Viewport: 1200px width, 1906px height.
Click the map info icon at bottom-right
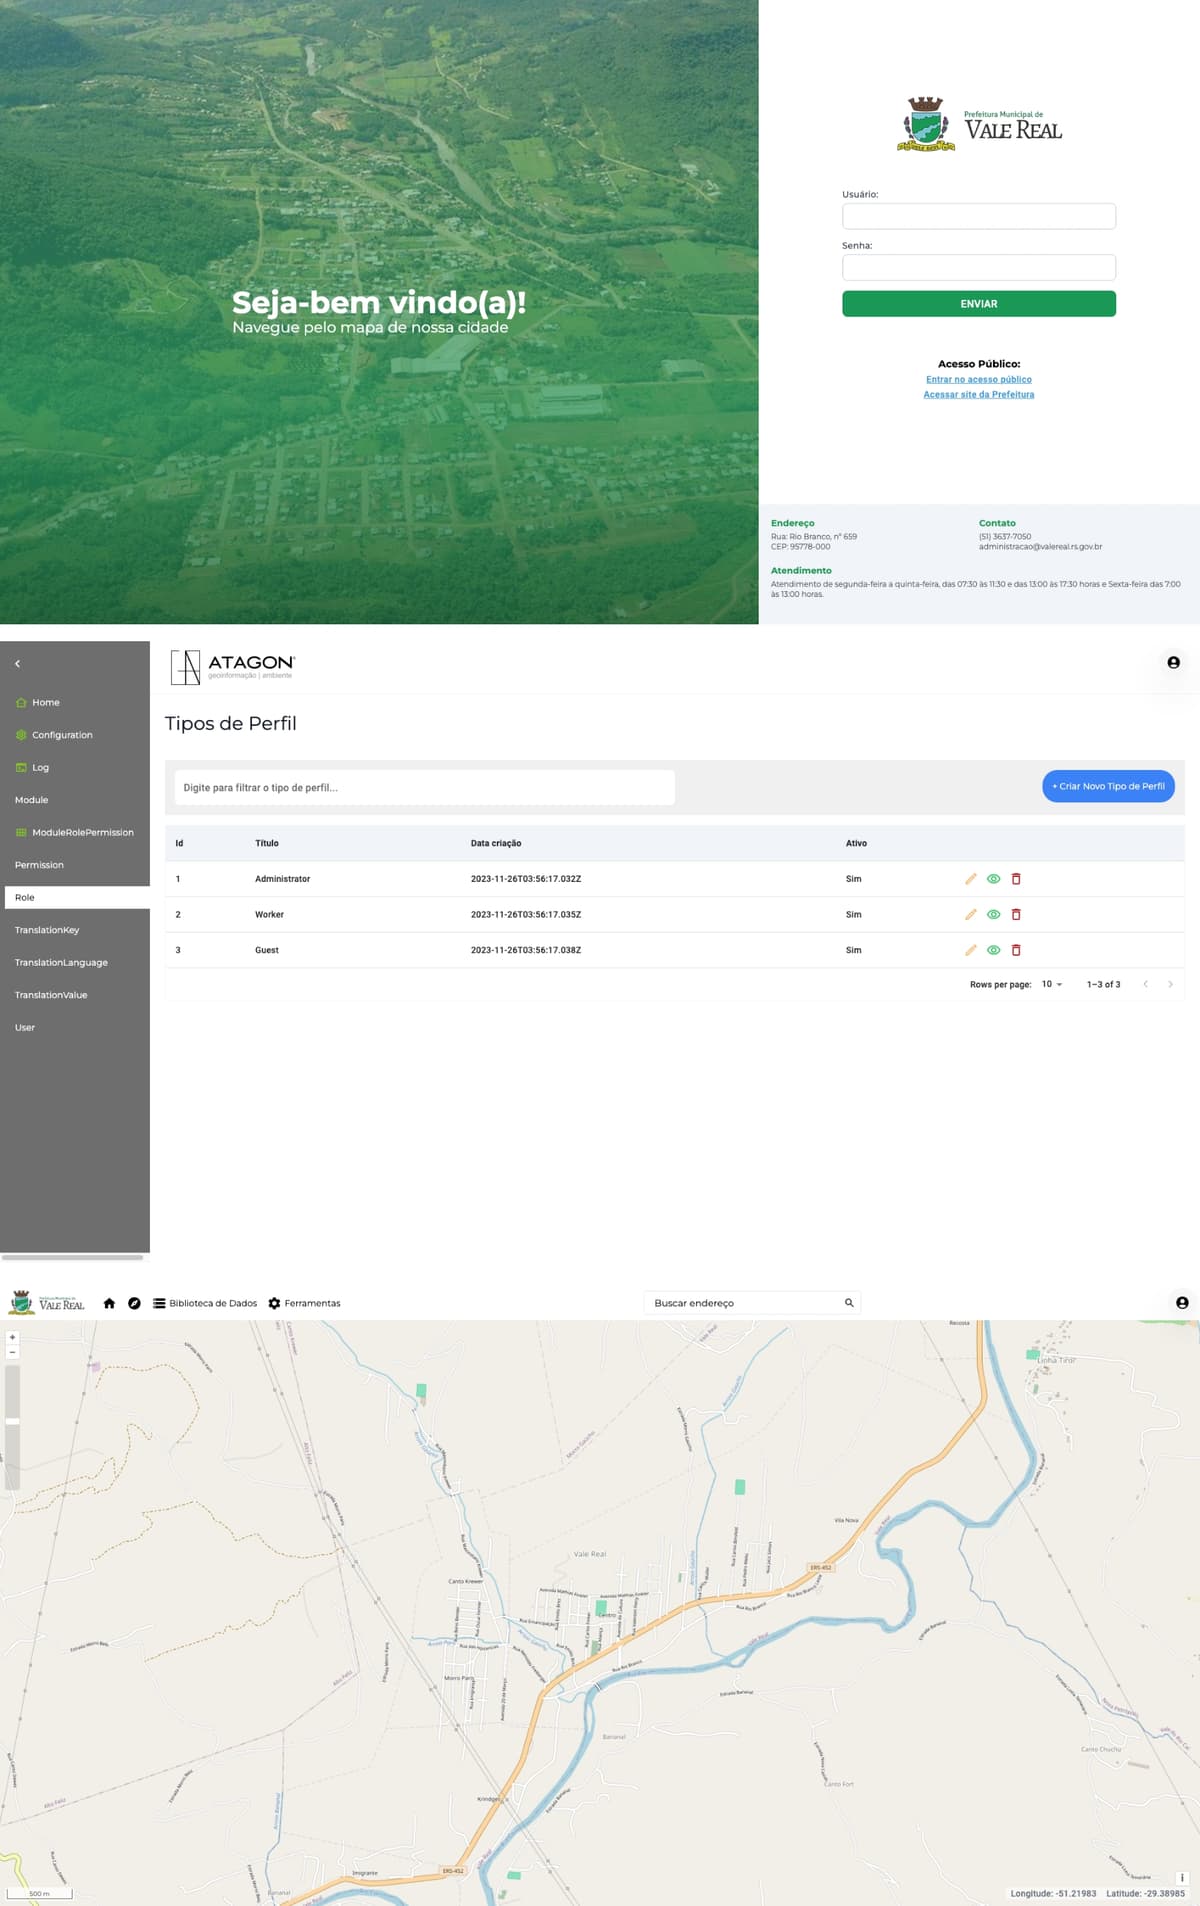point(1182,1878)
